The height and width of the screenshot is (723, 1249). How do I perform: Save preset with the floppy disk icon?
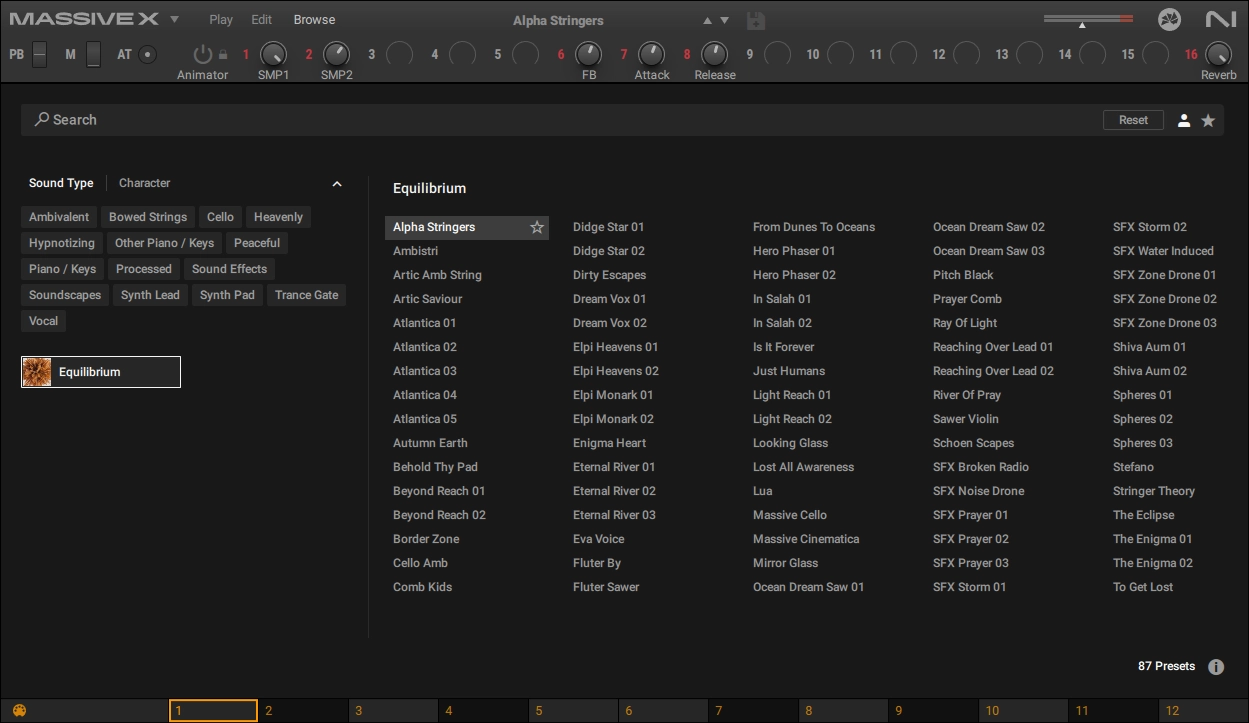(756, 20)
